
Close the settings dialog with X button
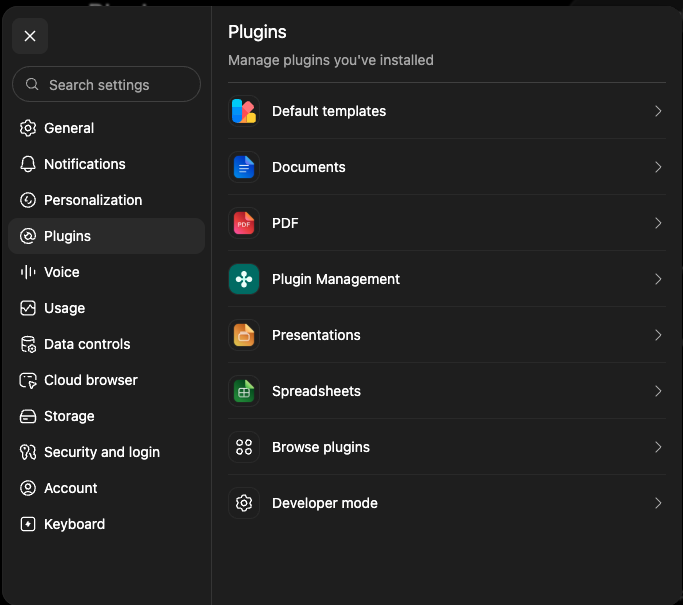point(30,36)
